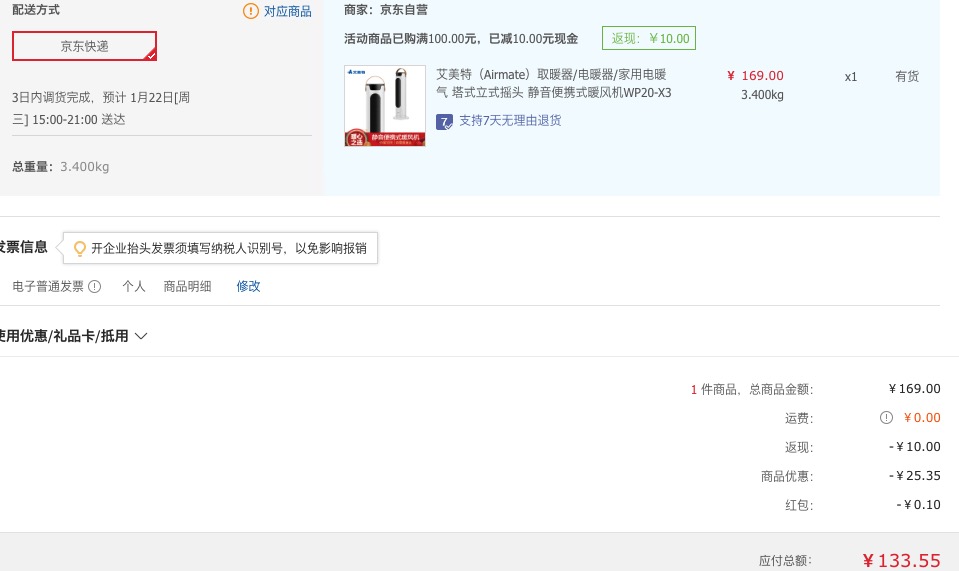Click the 7-day return badge icon
Viewport: 959px width, 571px height.
coord(445,122)
